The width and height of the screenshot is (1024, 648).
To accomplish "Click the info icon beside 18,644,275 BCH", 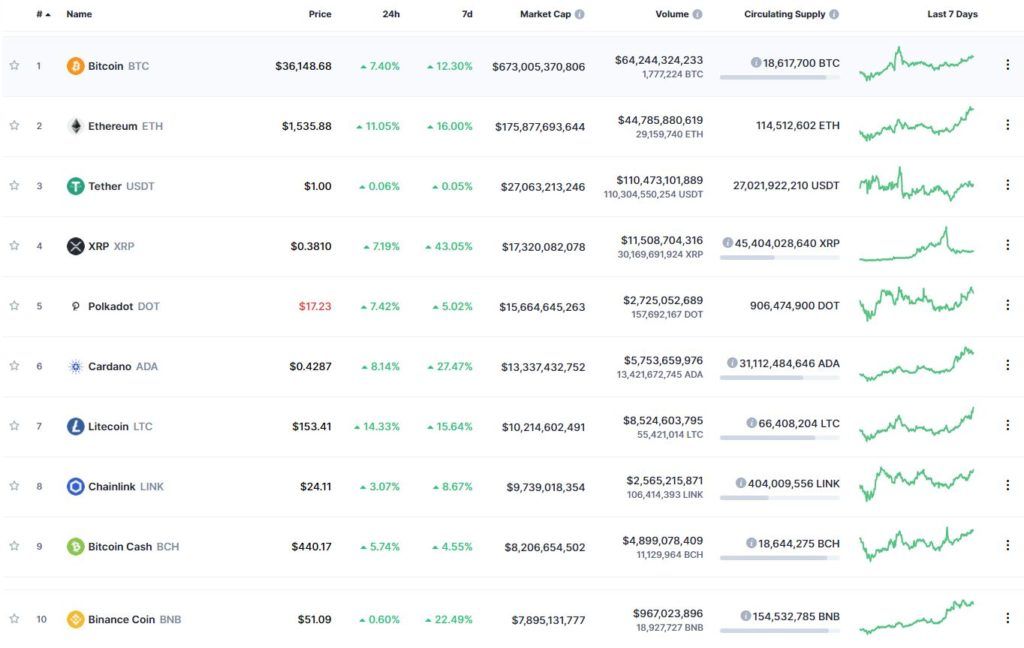I will 751,543.
